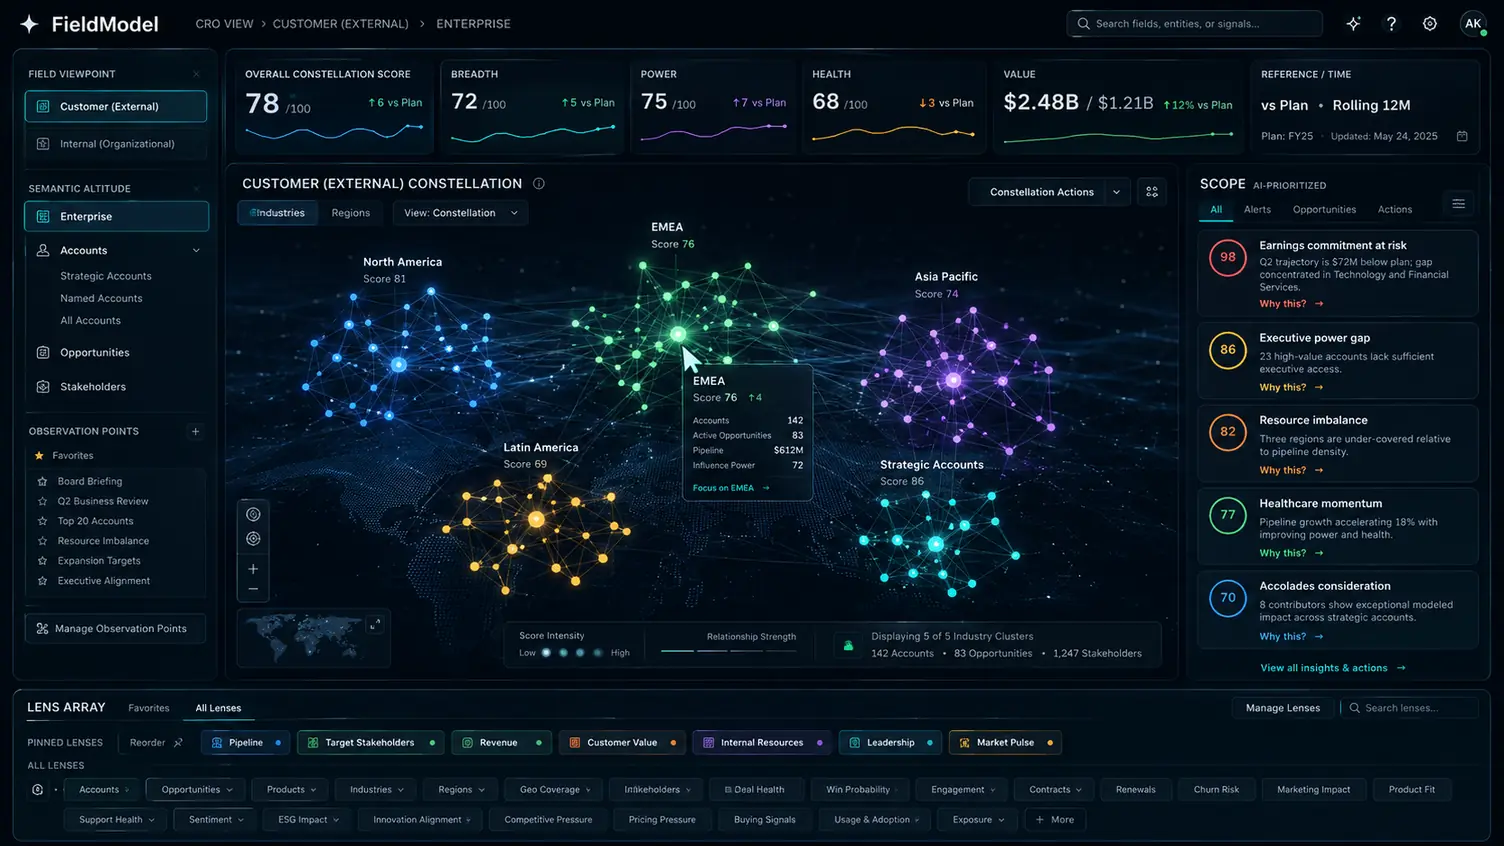Click the FieldModel star logo
The image size is (1504, 846).
[x=30, y=24]
